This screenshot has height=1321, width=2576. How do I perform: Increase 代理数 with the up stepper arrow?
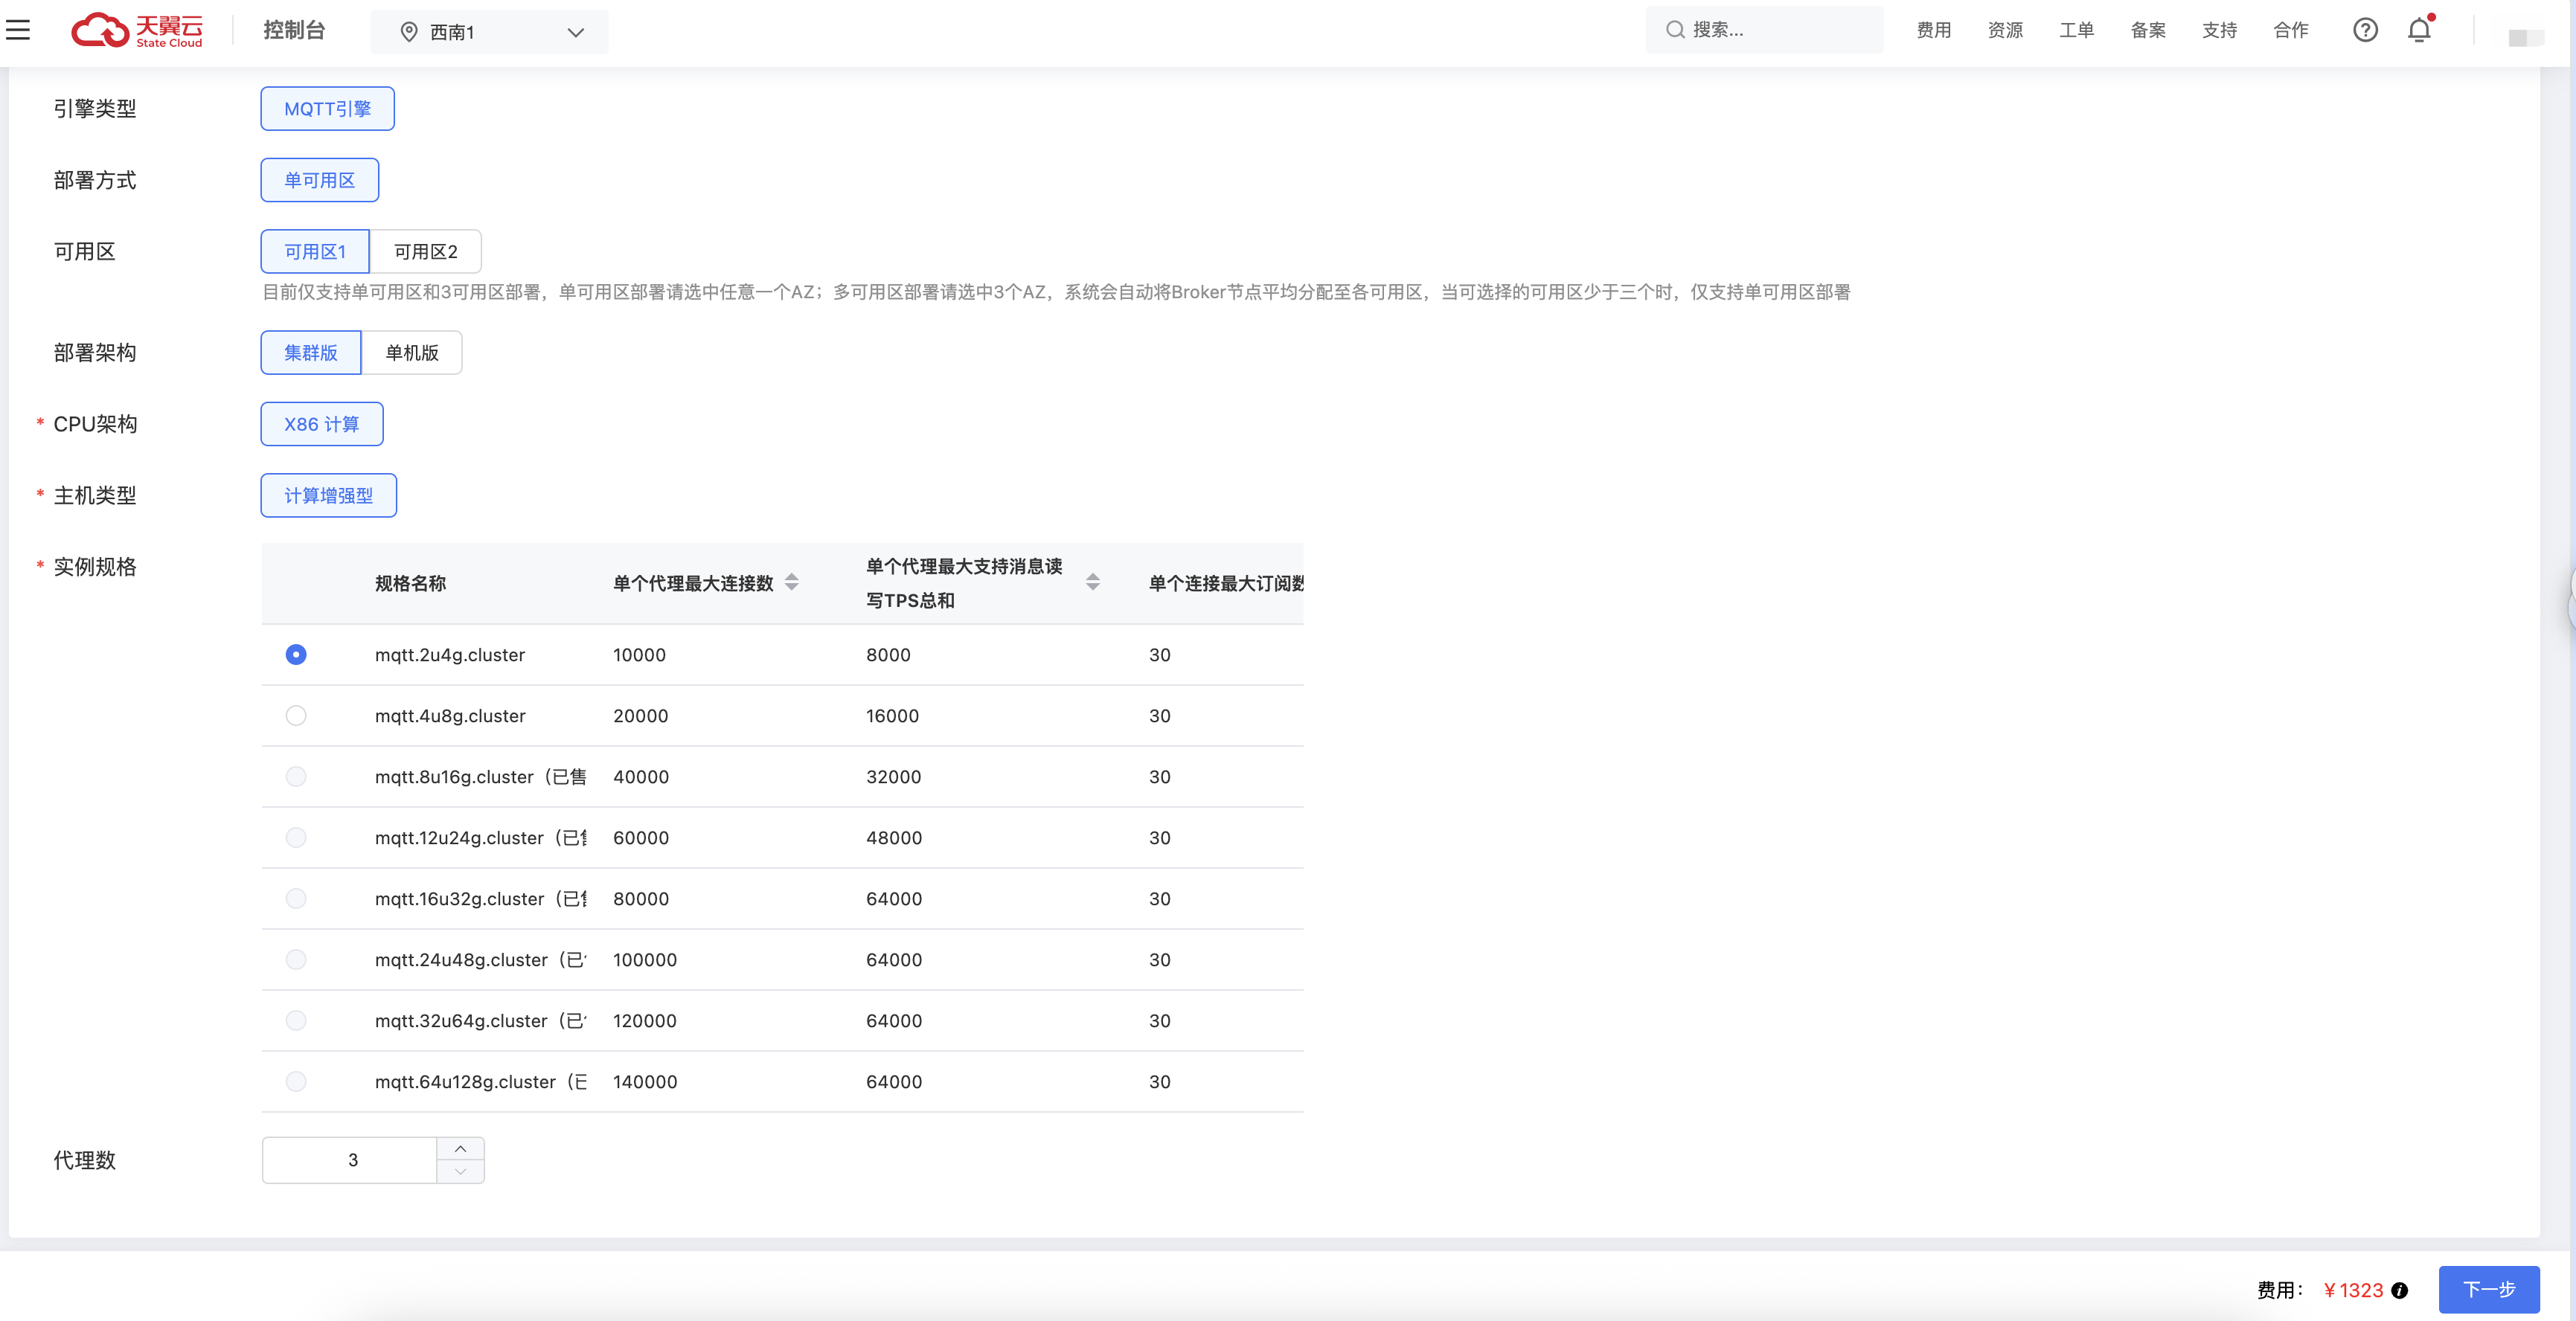click(461, 1148)
